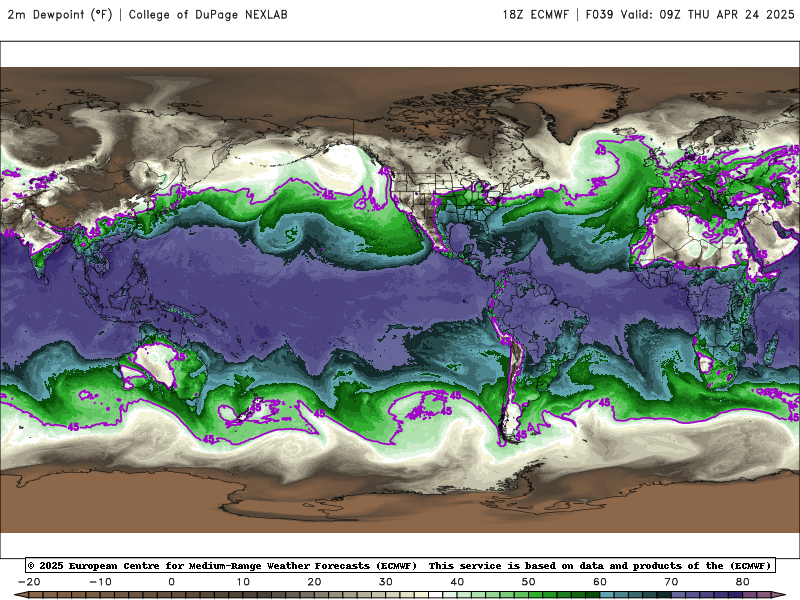This screenshot has height=600, width=800.
Task: Click the "College of DuPage NEXLAB" label
Action: [208, 15]
